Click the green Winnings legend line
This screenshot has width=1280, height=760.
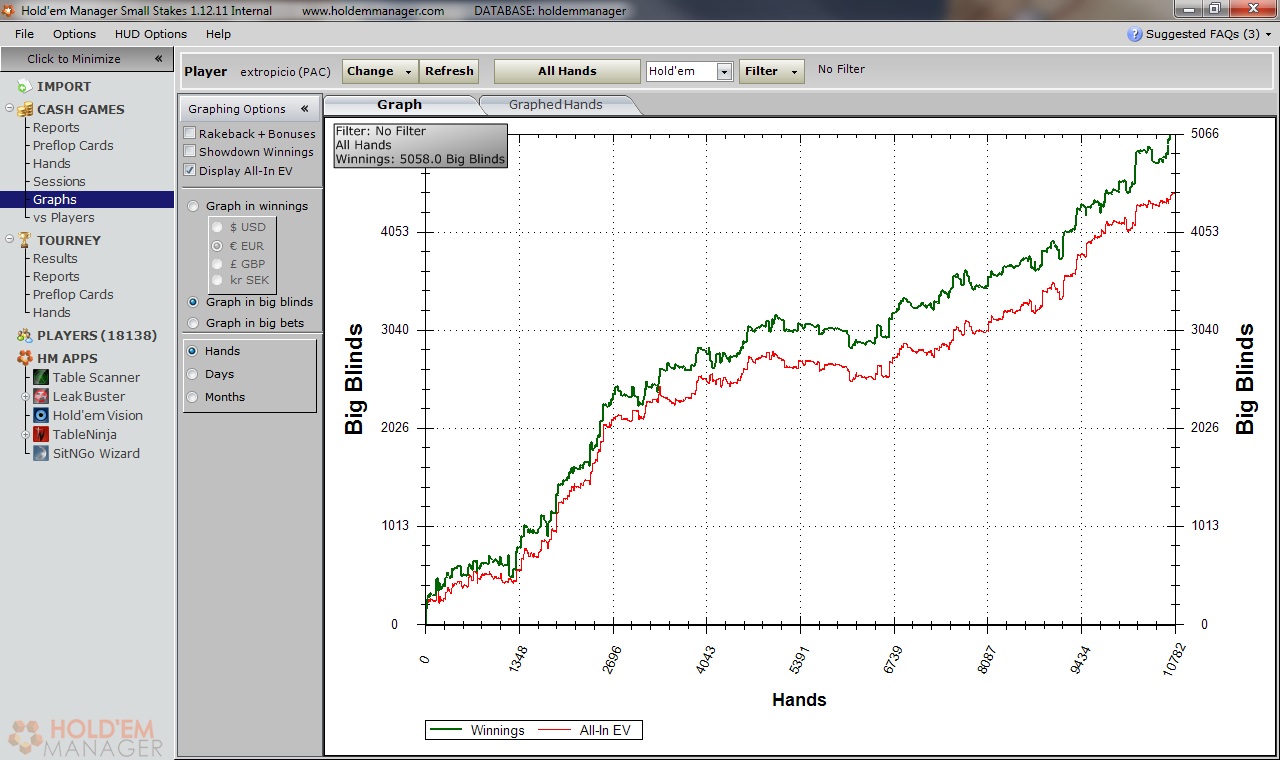pyautogui.click(x=447, y=730)
